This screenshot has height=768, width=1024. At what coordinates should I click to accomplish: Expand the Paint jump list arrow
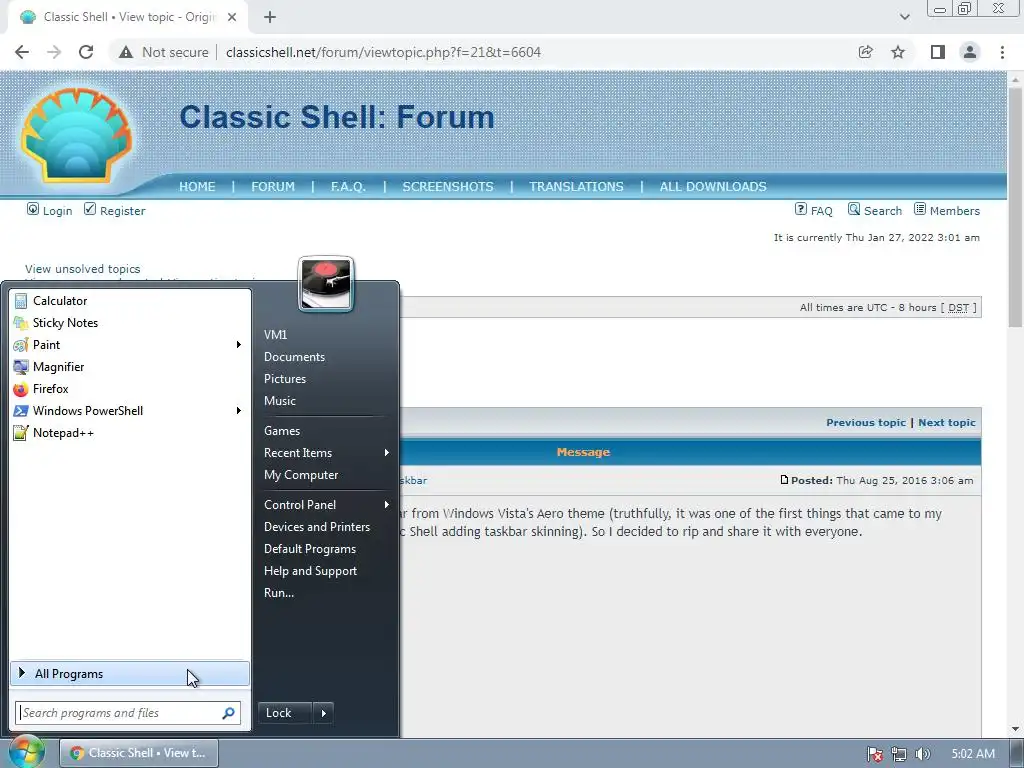click(239, 345)
